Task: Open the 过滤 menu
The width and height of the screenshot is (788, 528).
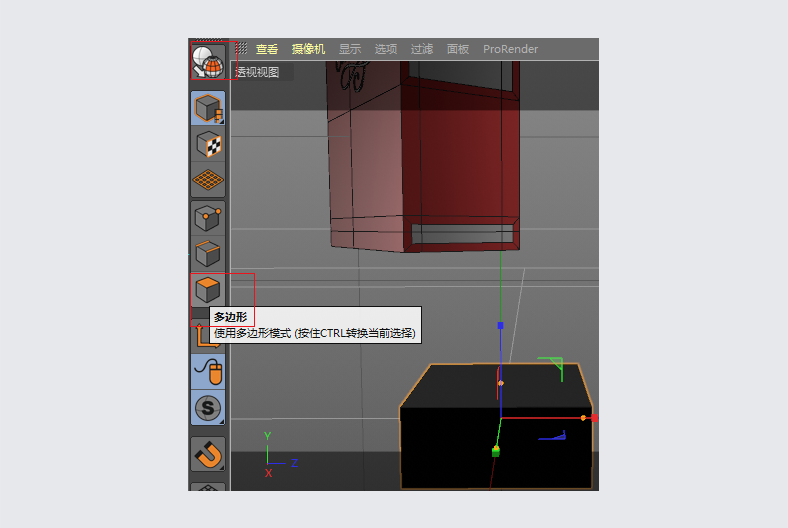Action: tap(422, 49)
